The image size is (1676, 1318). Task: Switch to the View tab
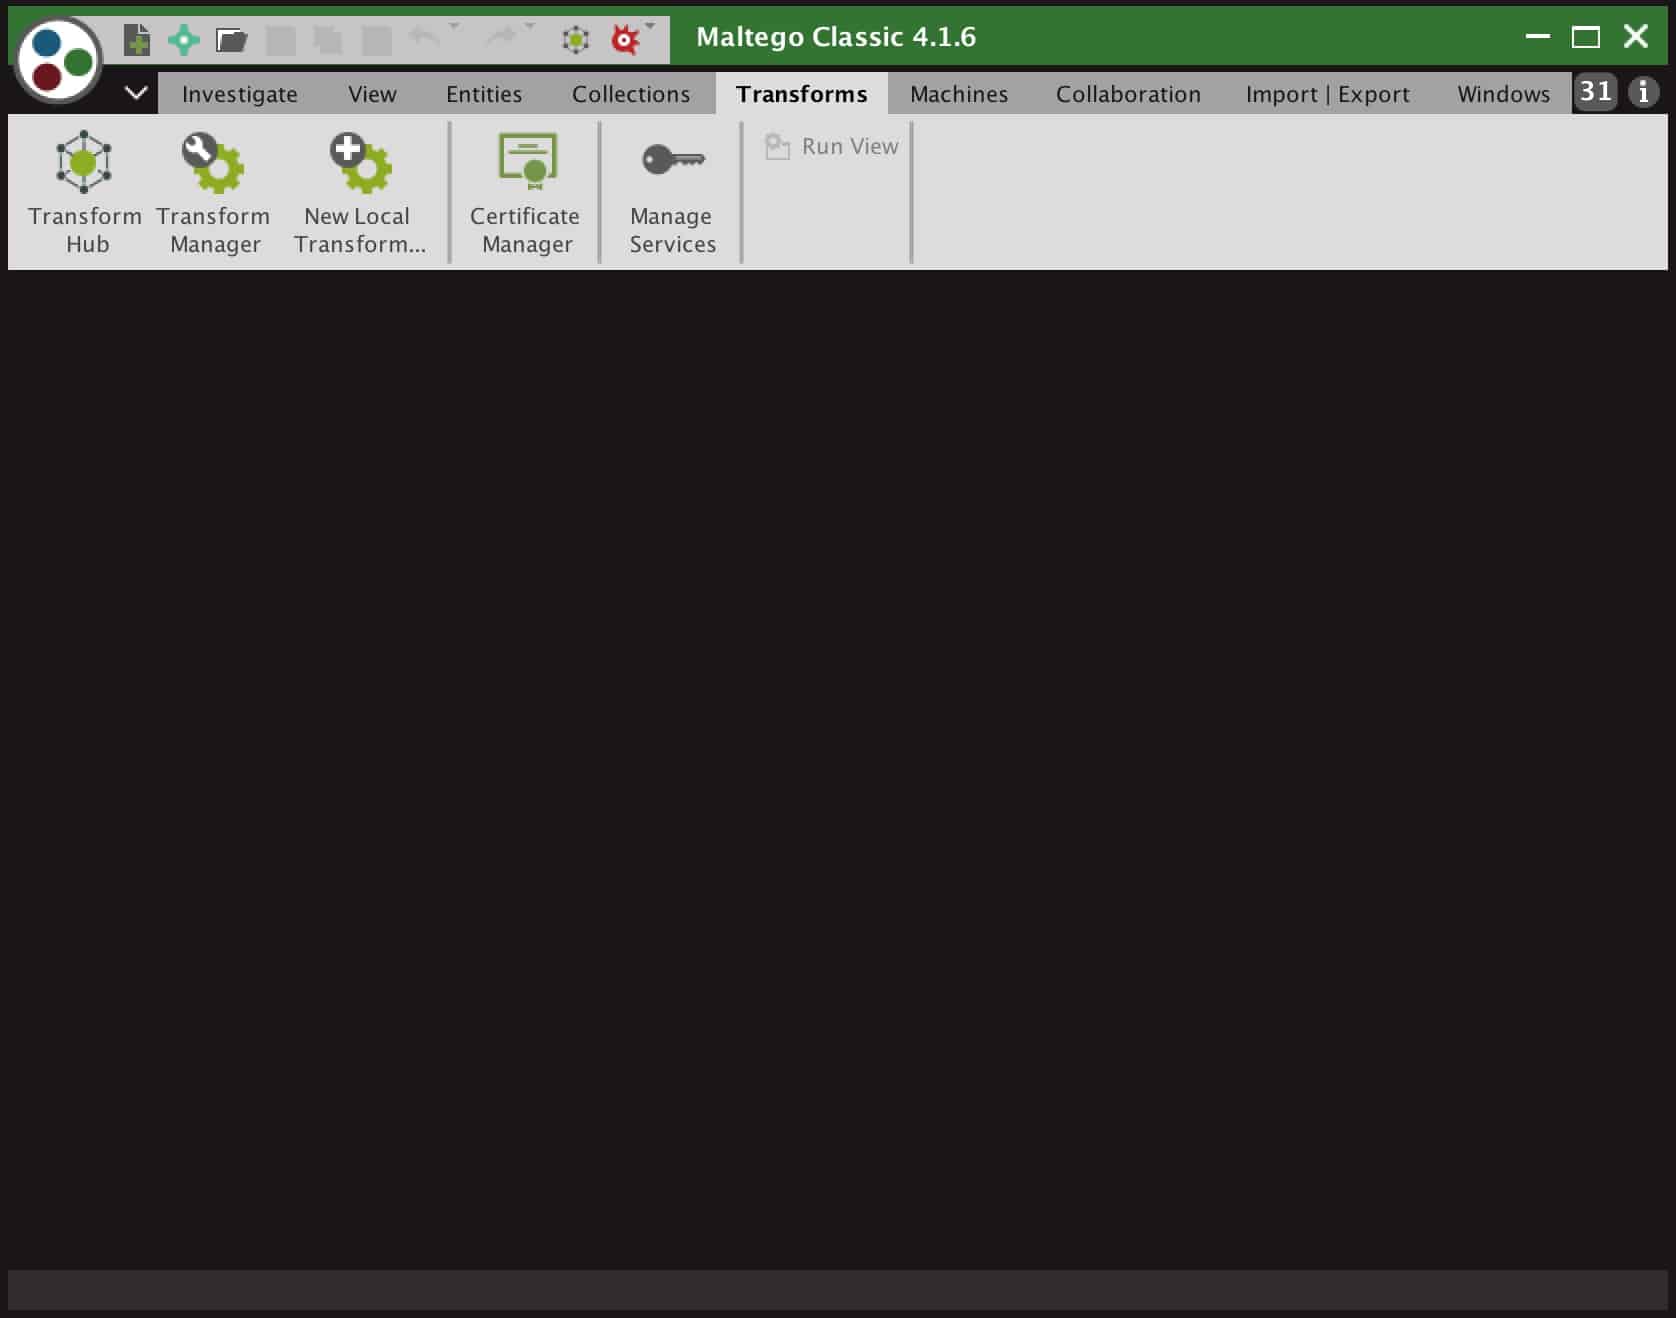click(x=372, y=94)
